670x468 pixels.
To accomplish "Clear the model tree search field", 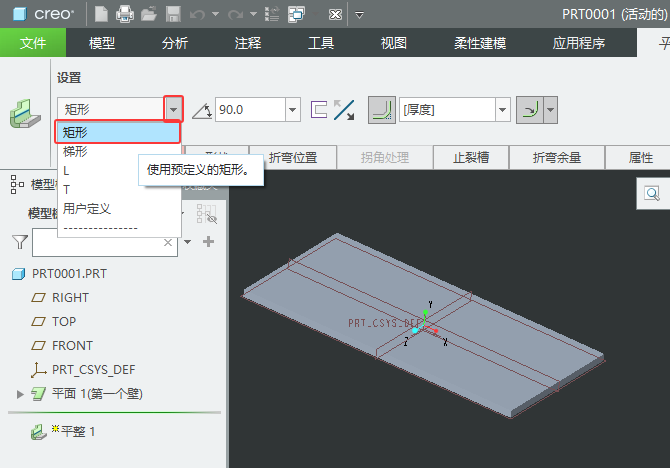I will pos(168,242).
